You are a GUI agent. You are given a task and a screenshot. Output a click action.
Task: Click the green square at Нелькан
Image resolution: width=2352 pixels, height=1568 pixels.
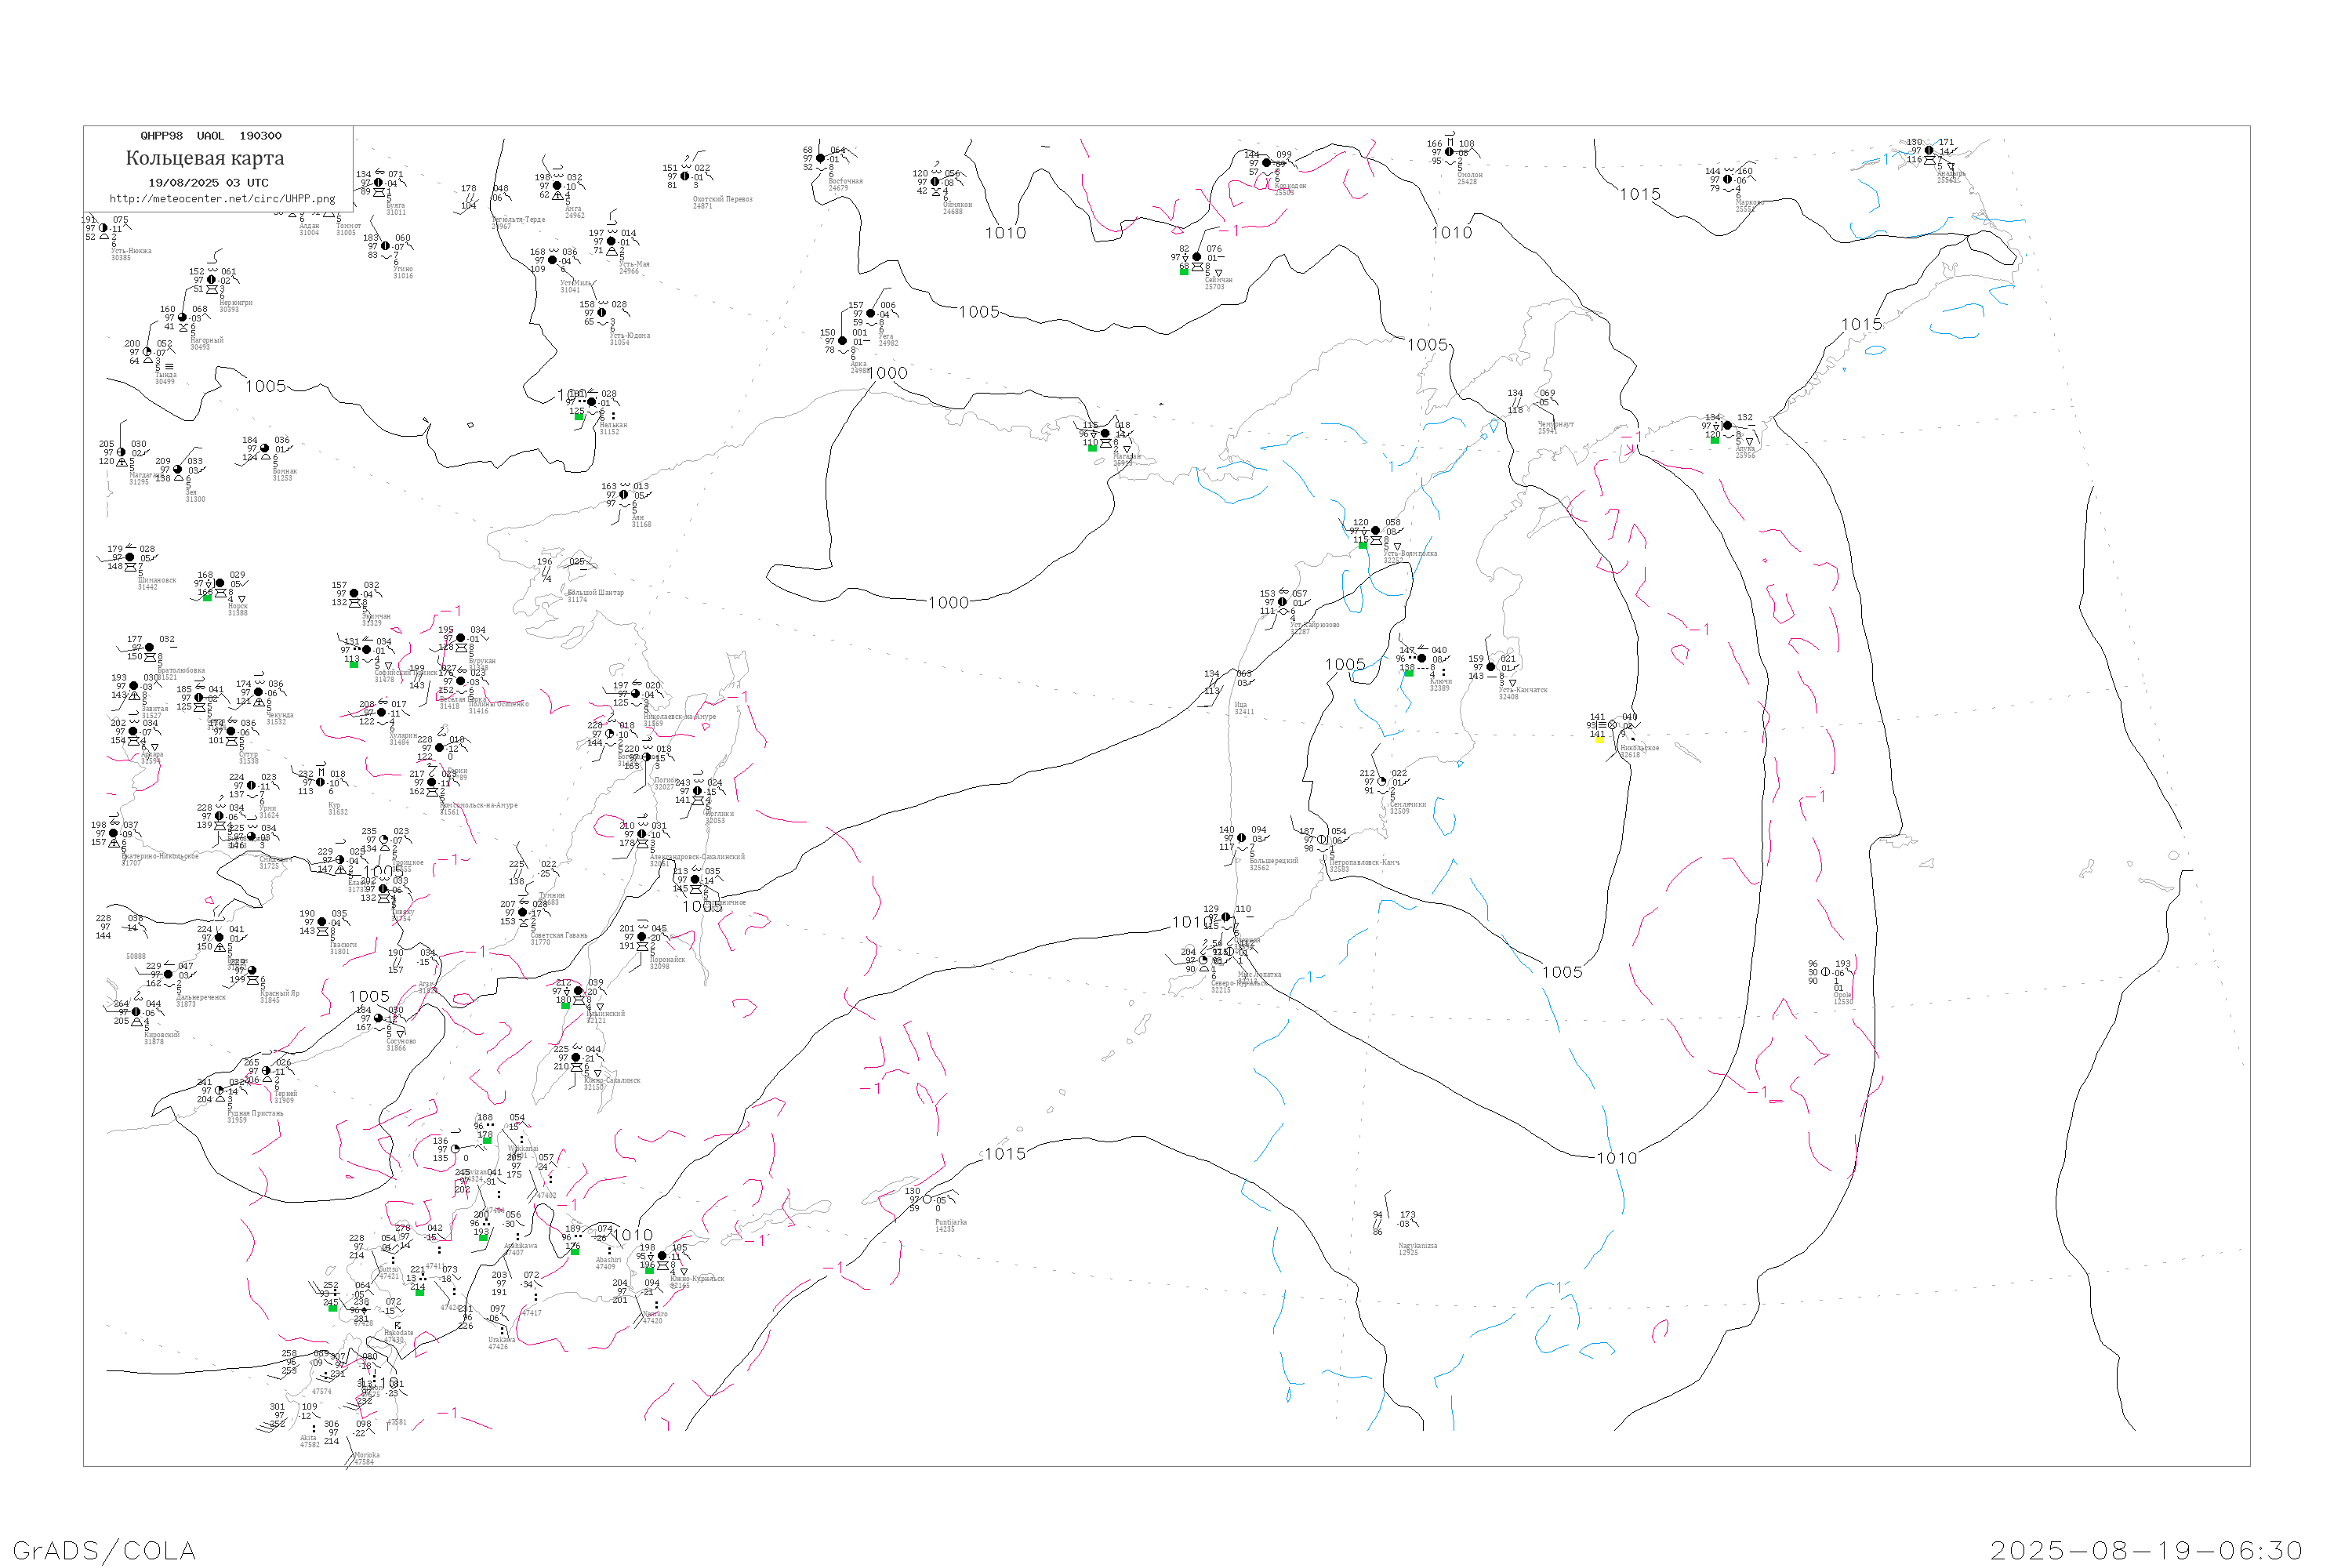tap(579, 416)
